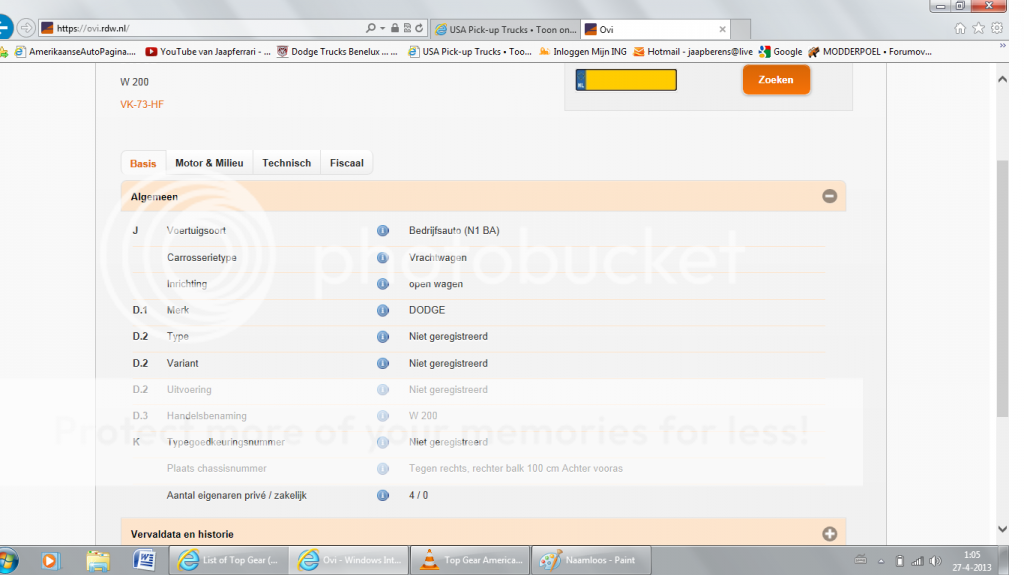Open USA Pick-up Trucks bookmark in favorites bar

pyautogui.click(x=470, y=52)
